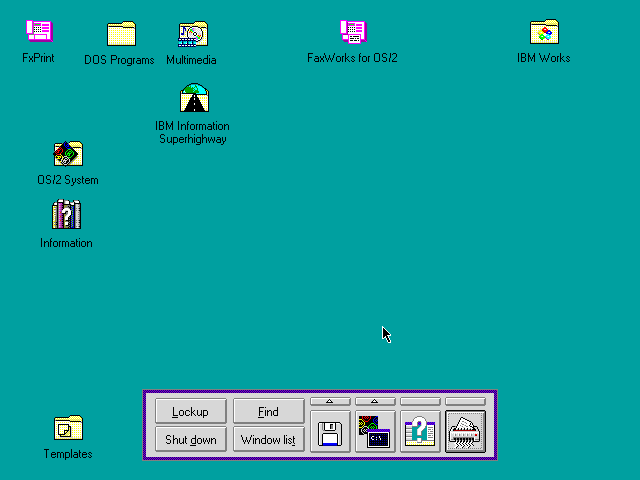Click the Shut down button
This screenshot has height=480, width=640.
click(191, 440)
